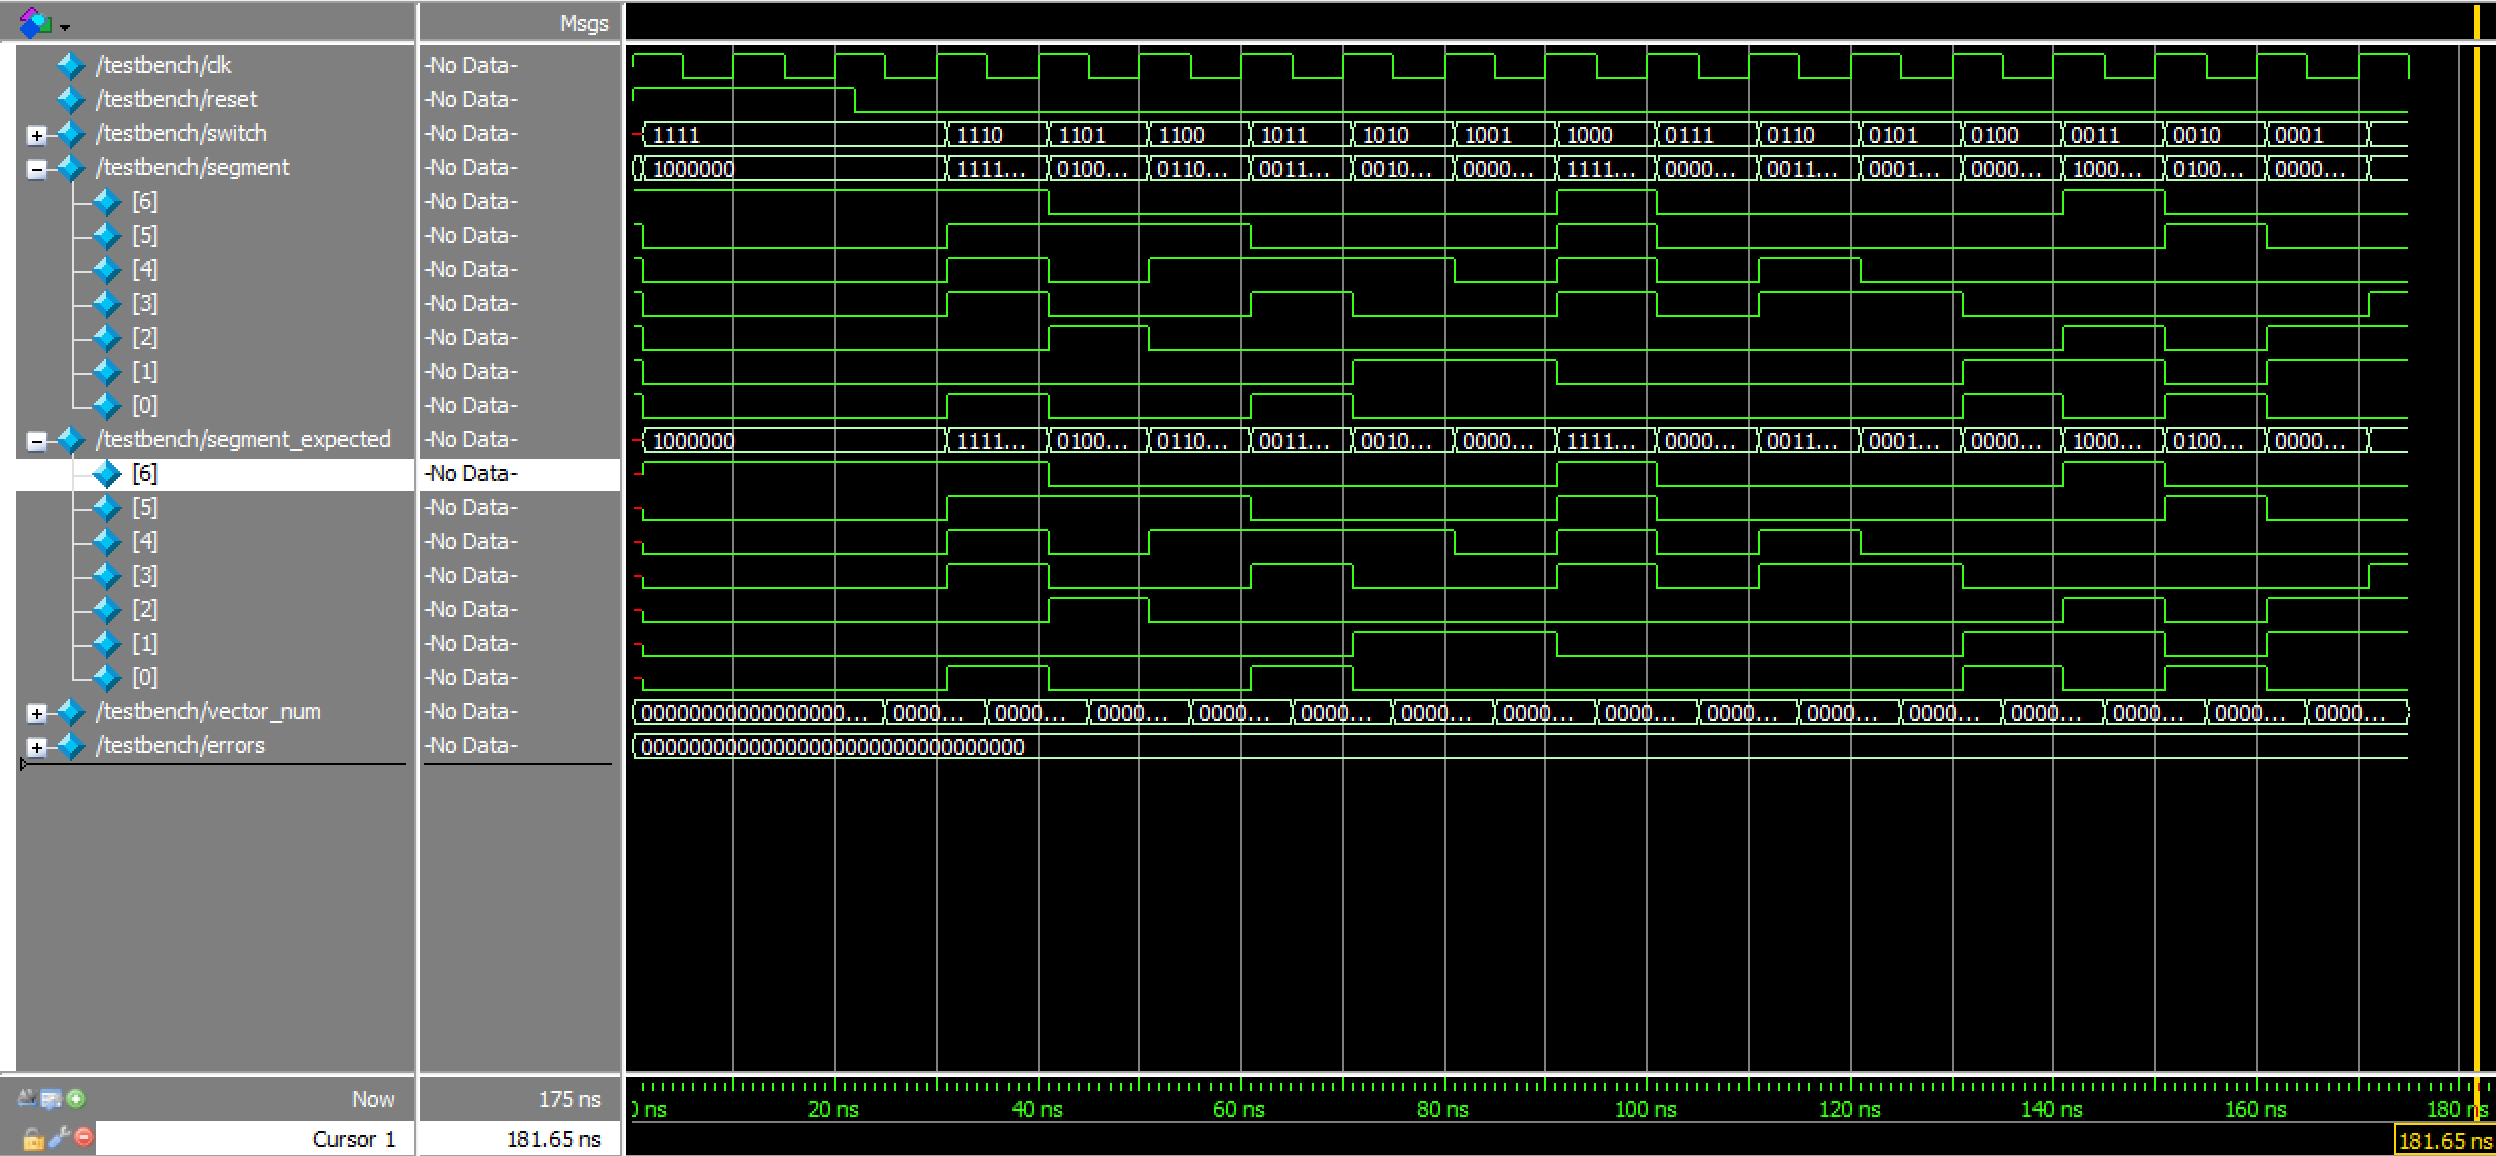Viewport: 2496px width, 1156px height.
Task: Open the Edit Grid & Timeline preferences icon
Action: pyautogui.click(x=51, y=1099)
